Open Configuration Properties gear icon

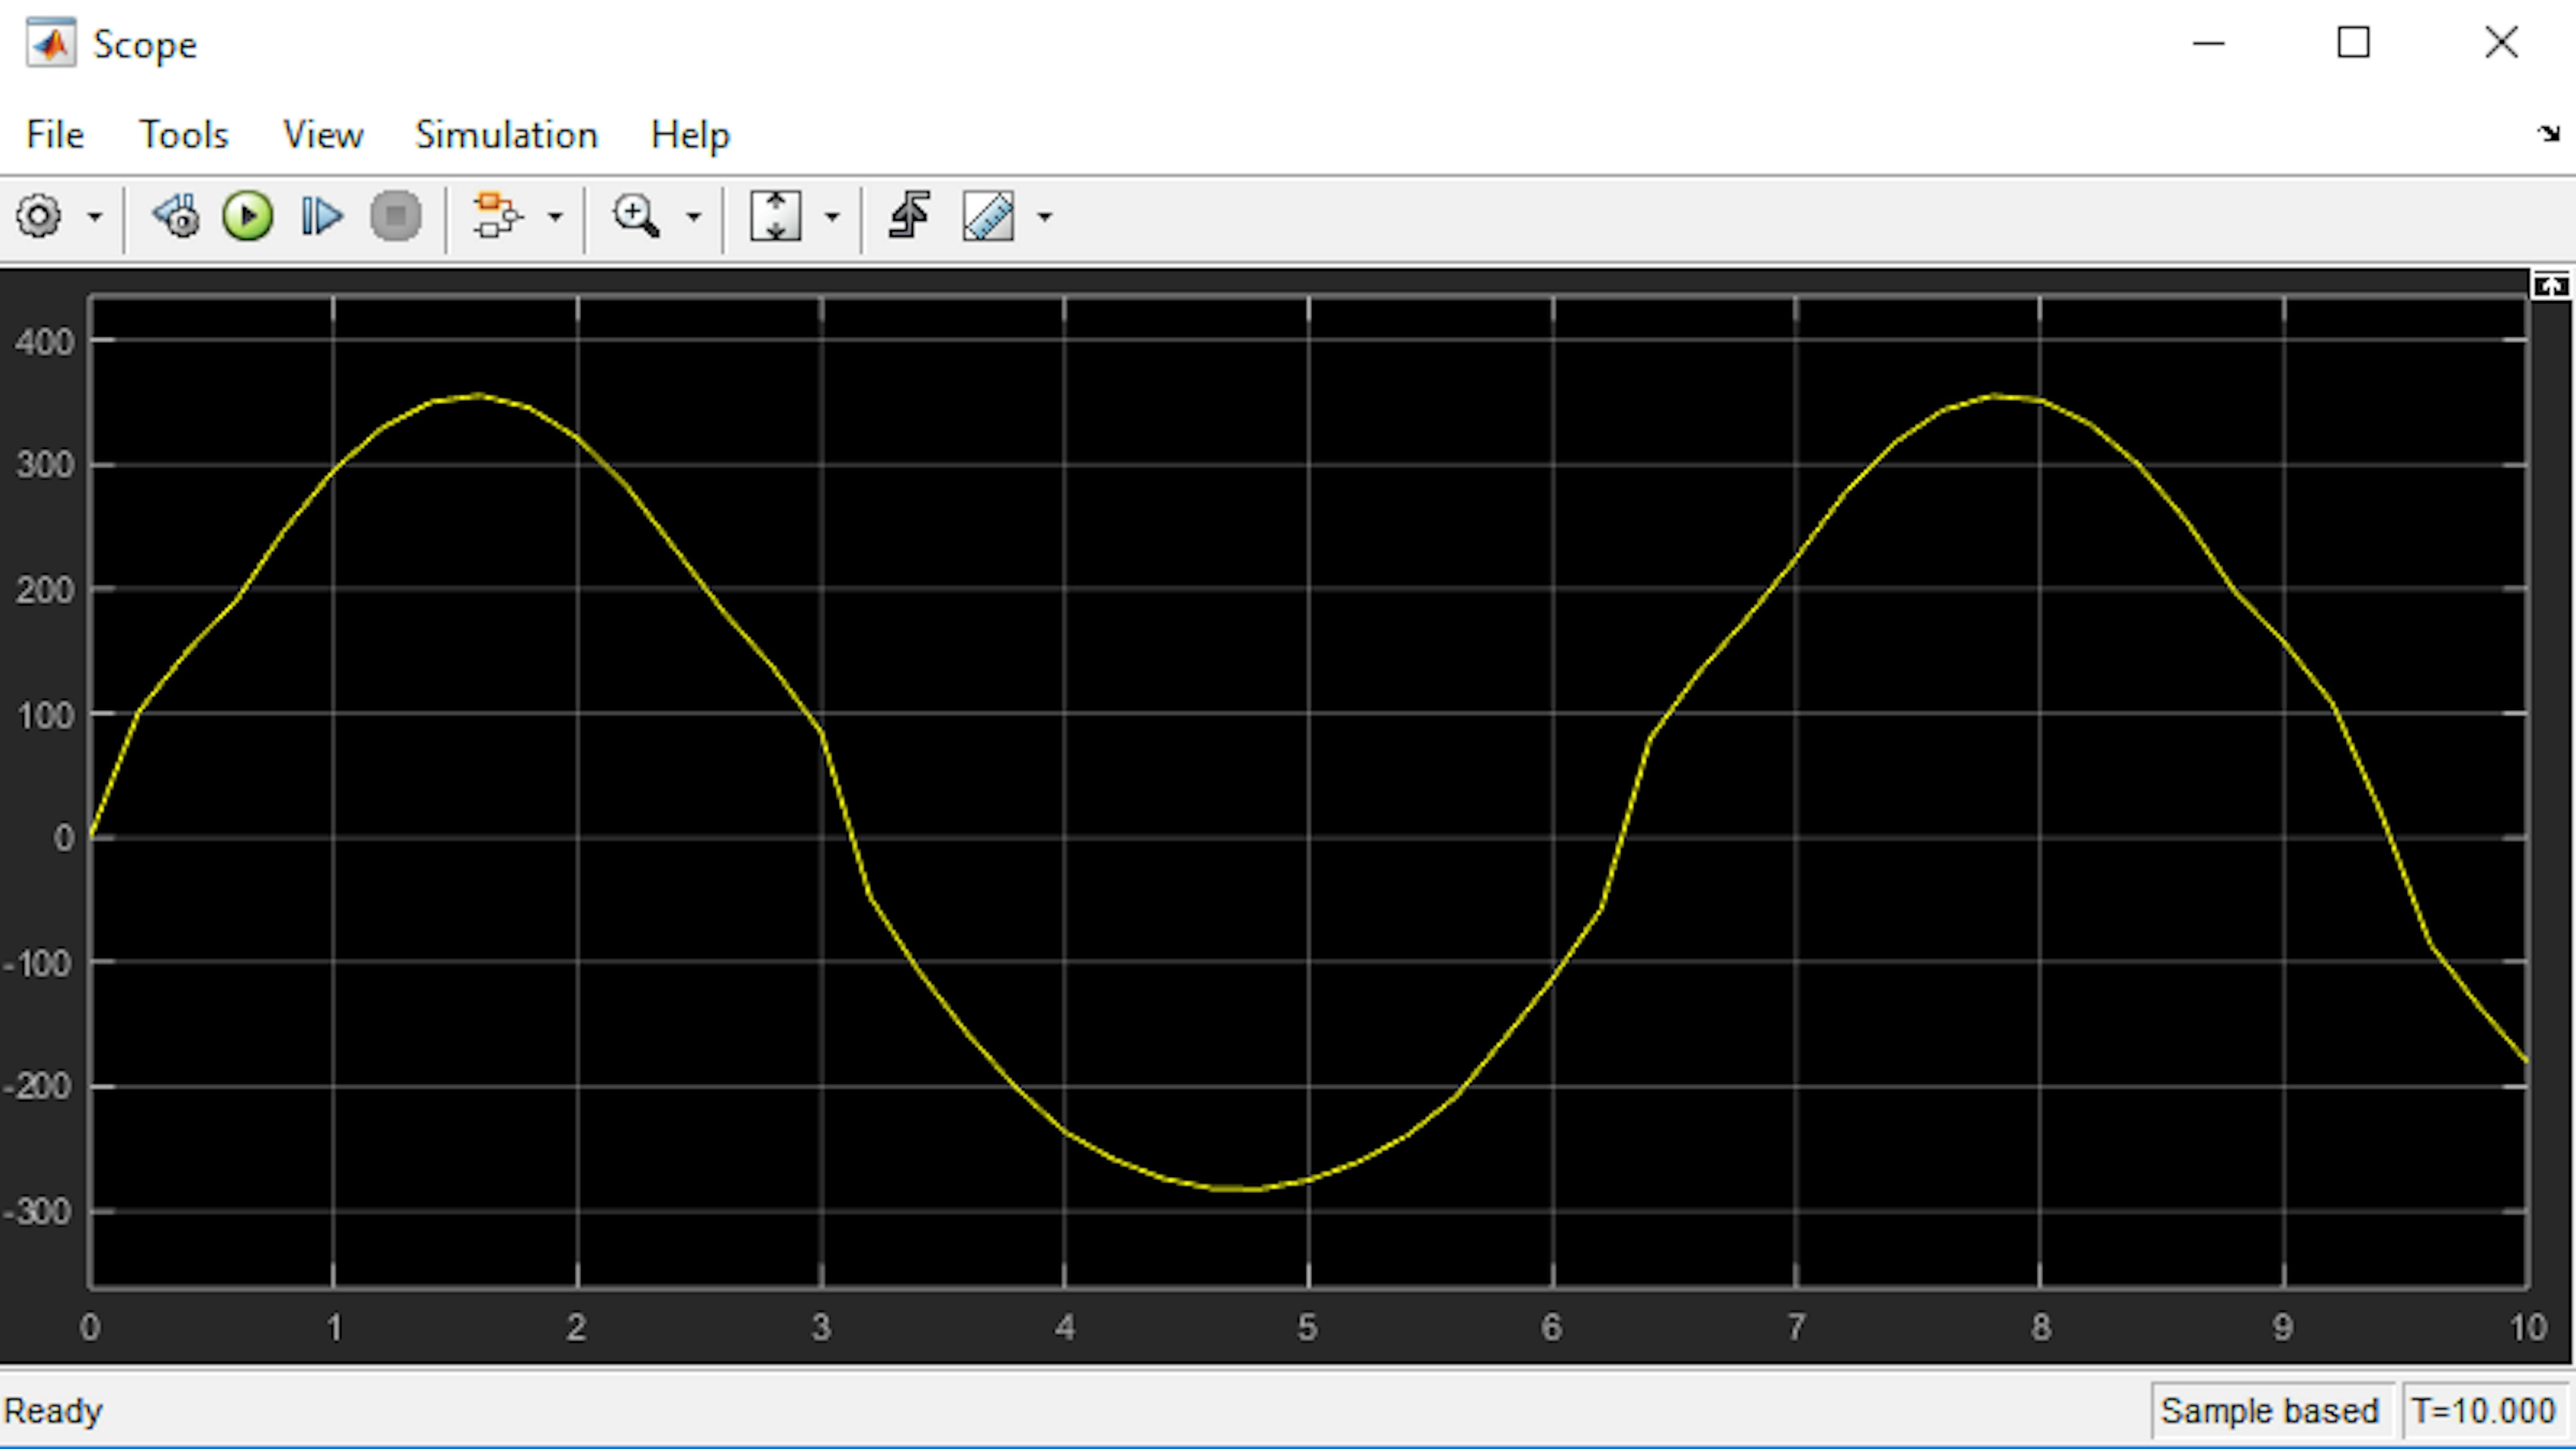pos(39,216)
